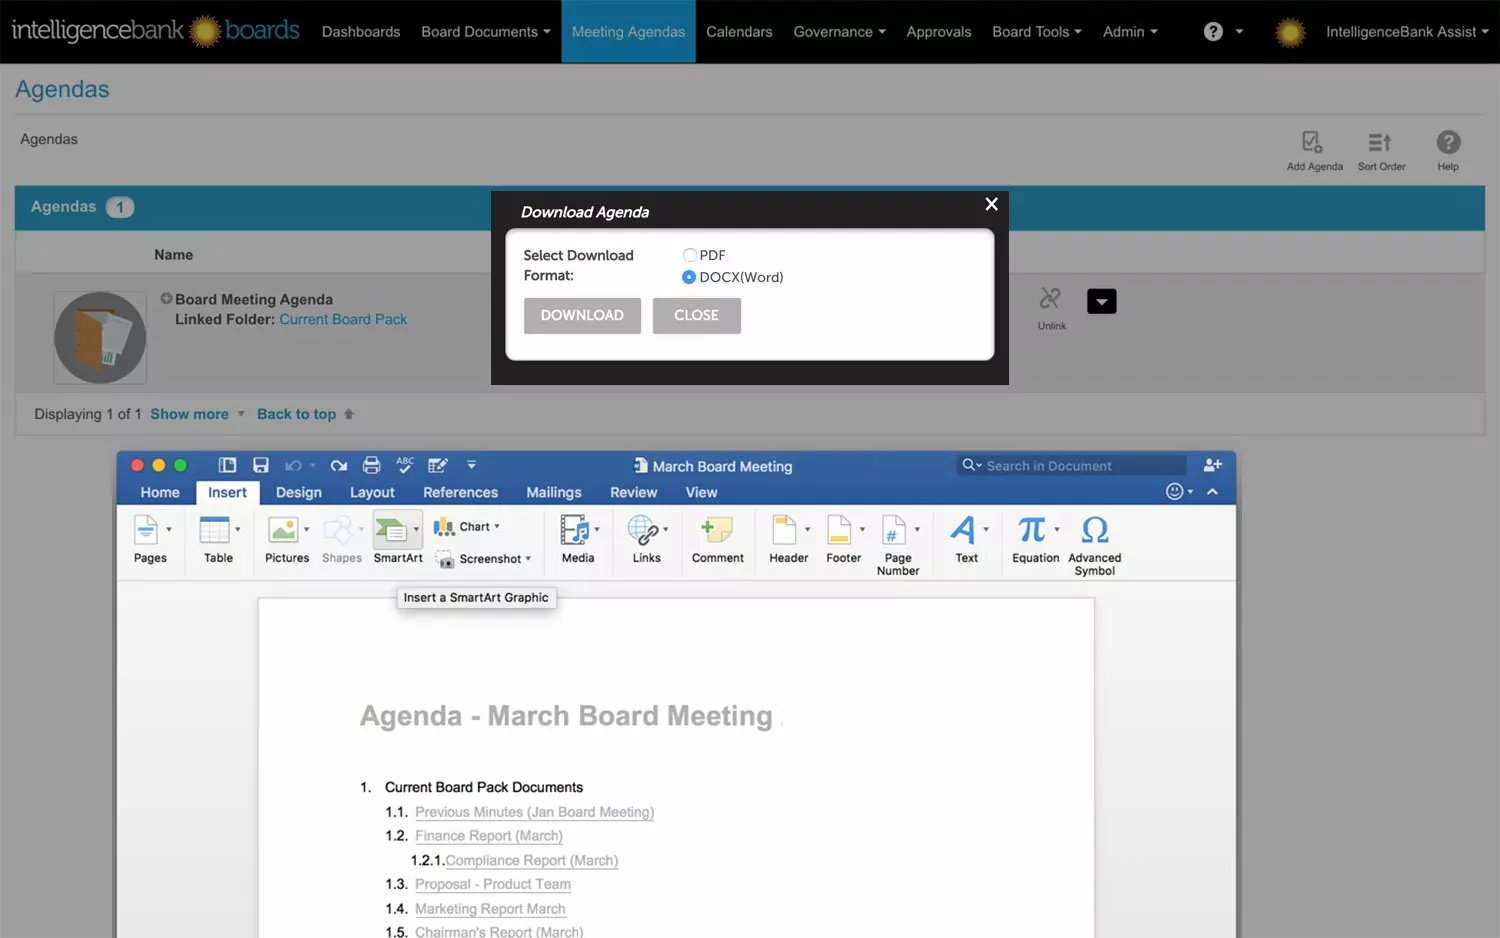The image size is (1500, 938).
Task: Expand the IntelligenceBank Assist account menu
Action: click(1407, 32)
